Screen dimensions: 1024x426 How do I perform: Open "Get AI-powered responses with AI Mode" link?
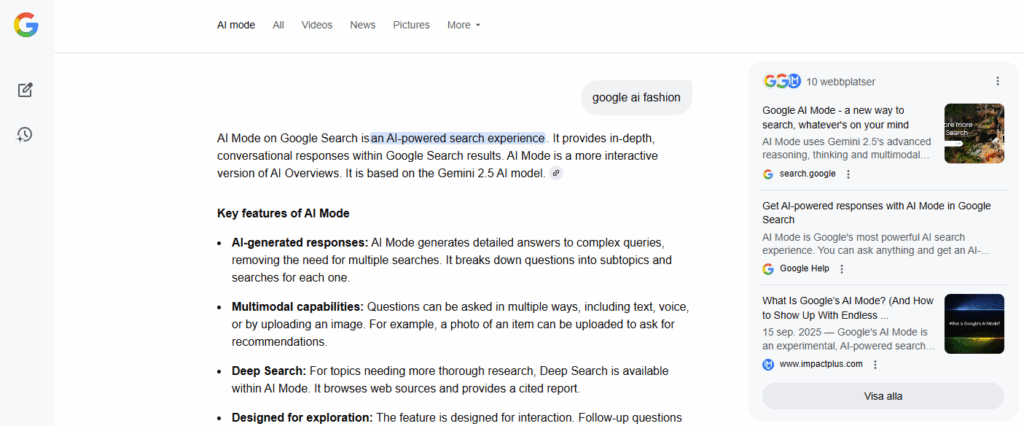point(876,212)
